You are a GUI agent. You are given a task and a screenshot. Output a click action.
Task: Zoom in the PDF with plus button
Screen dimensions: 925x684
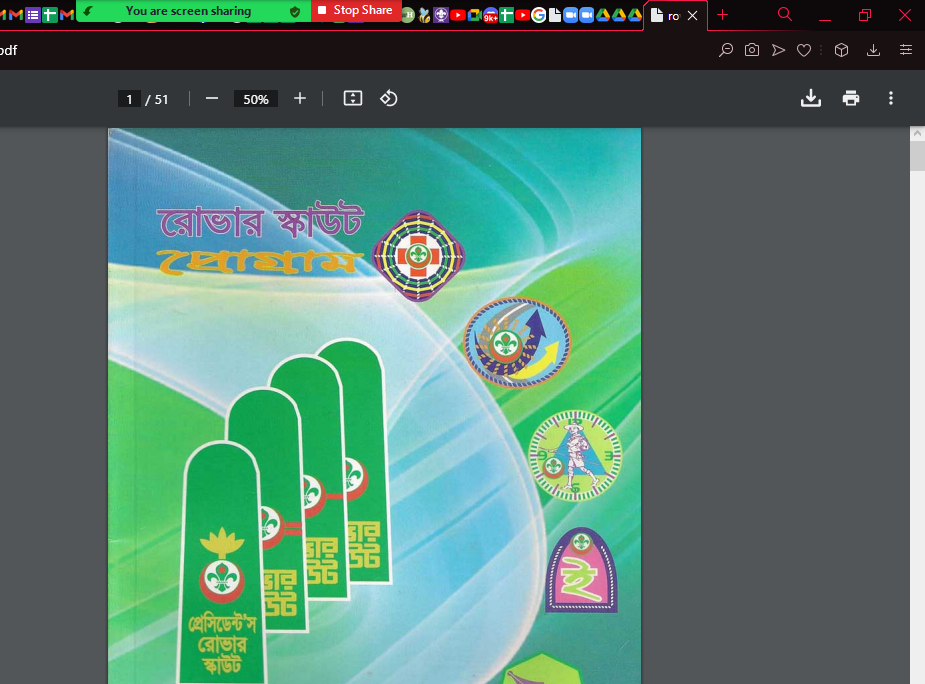point(300,98)
